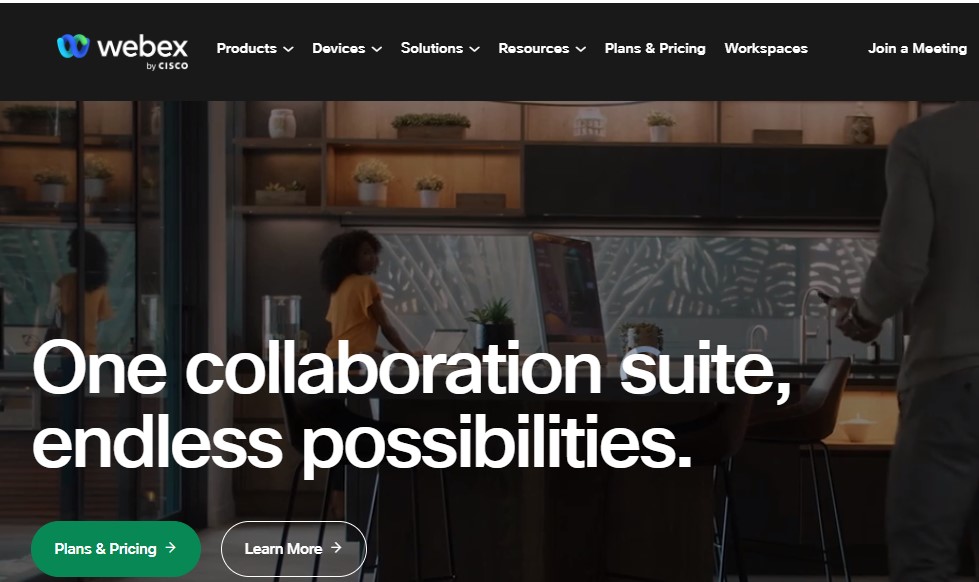979x582 pixels.
Task: Click the 'endless possibilities' headline text
Action: click(362, 443)
